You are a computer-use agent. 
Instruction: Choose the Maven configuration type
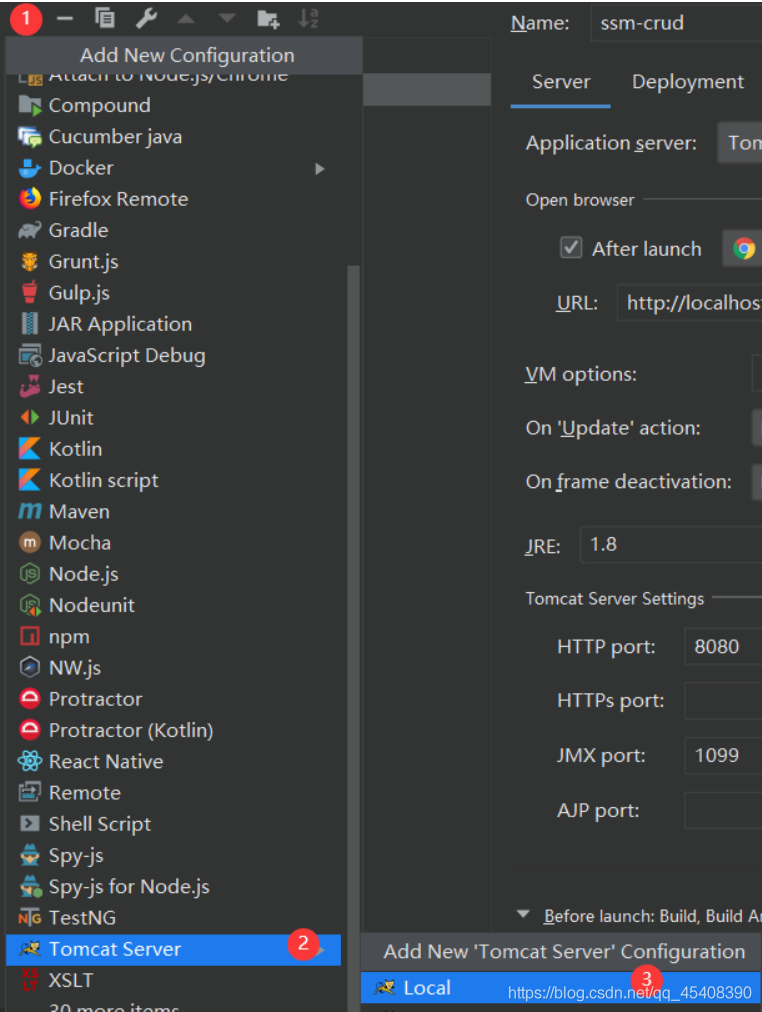[173, 512]
